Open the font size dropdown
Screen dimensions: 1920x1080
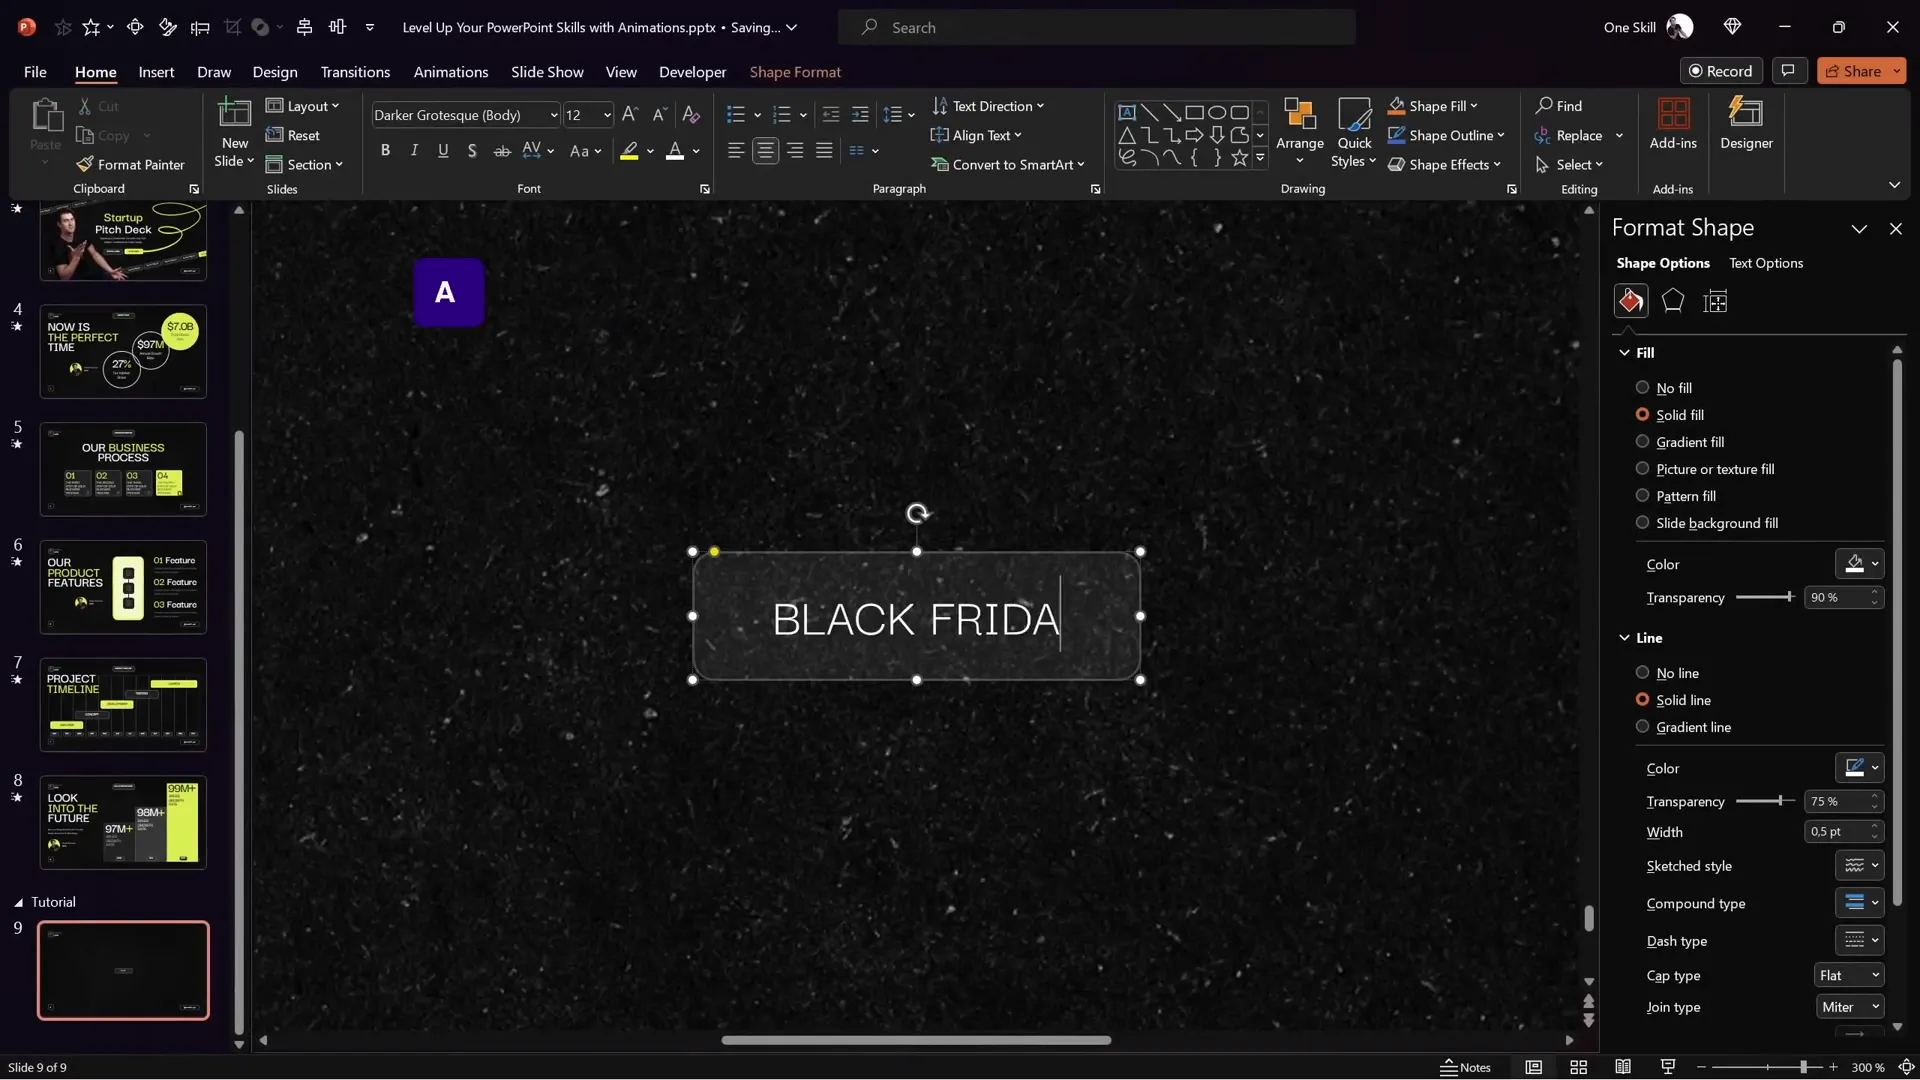click(x=605, y=115)
